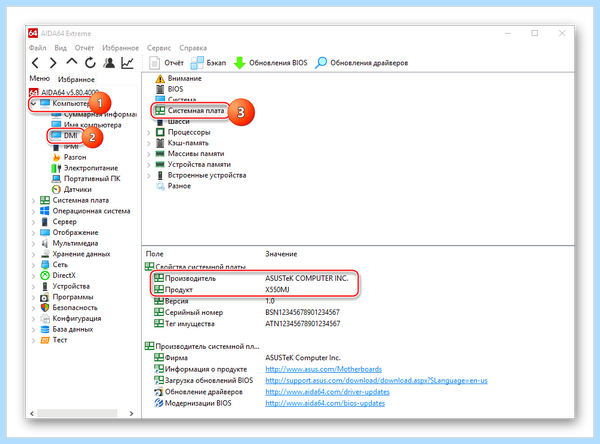Click Обновления драйверов toolbar button
Screen dimensions: 600x444
362,63
